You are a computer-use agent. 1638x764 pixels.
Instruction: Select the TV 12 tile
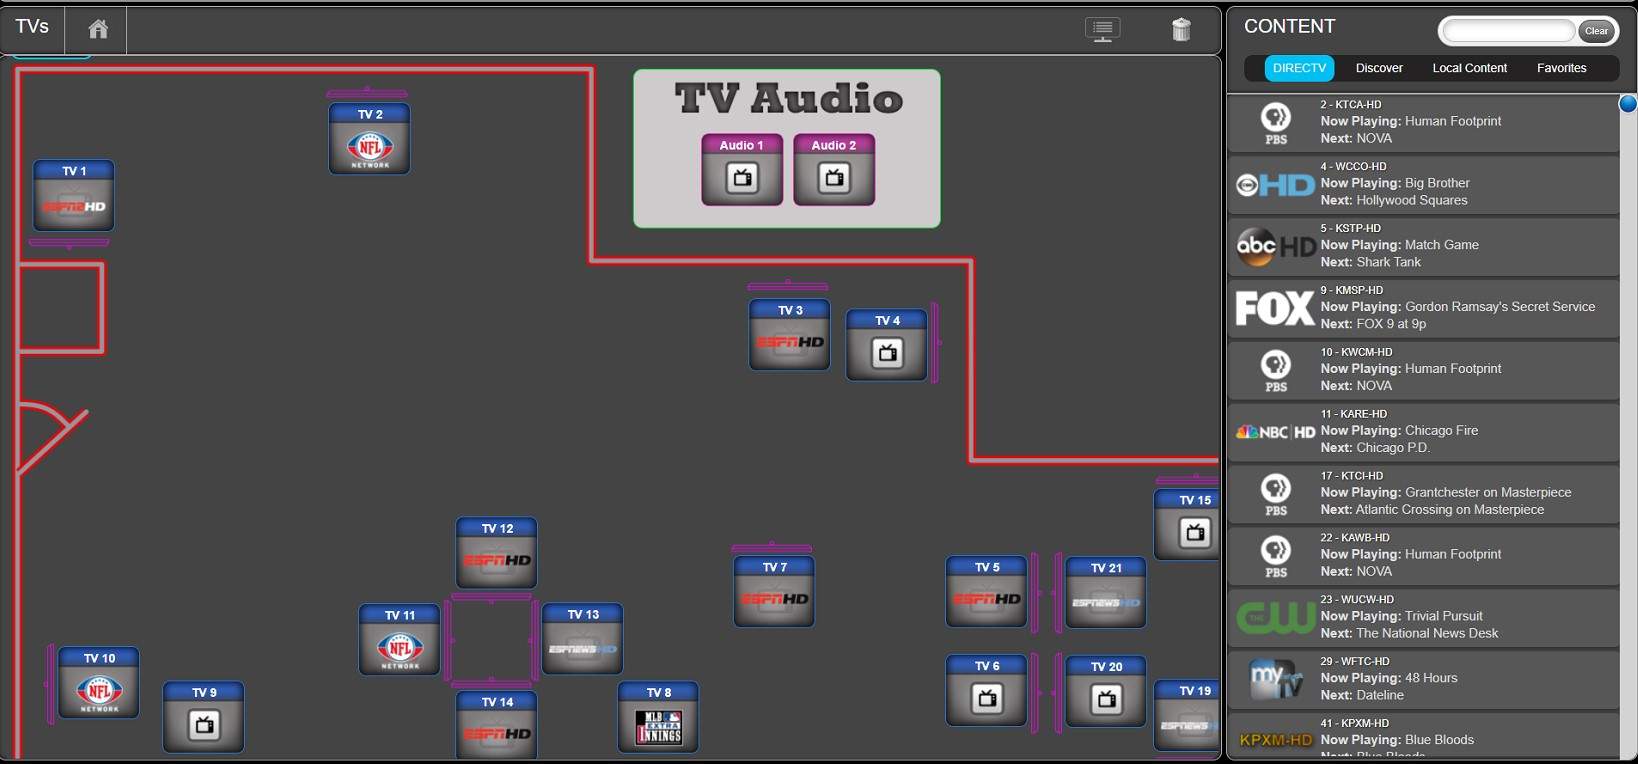pos(496,553)
